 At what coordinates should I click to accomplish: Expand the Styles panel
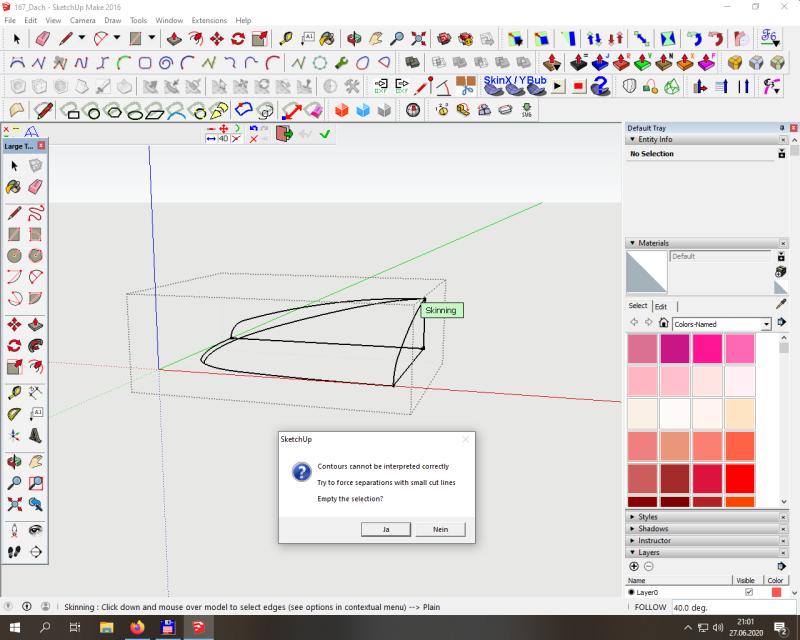(x=648, y=517)
